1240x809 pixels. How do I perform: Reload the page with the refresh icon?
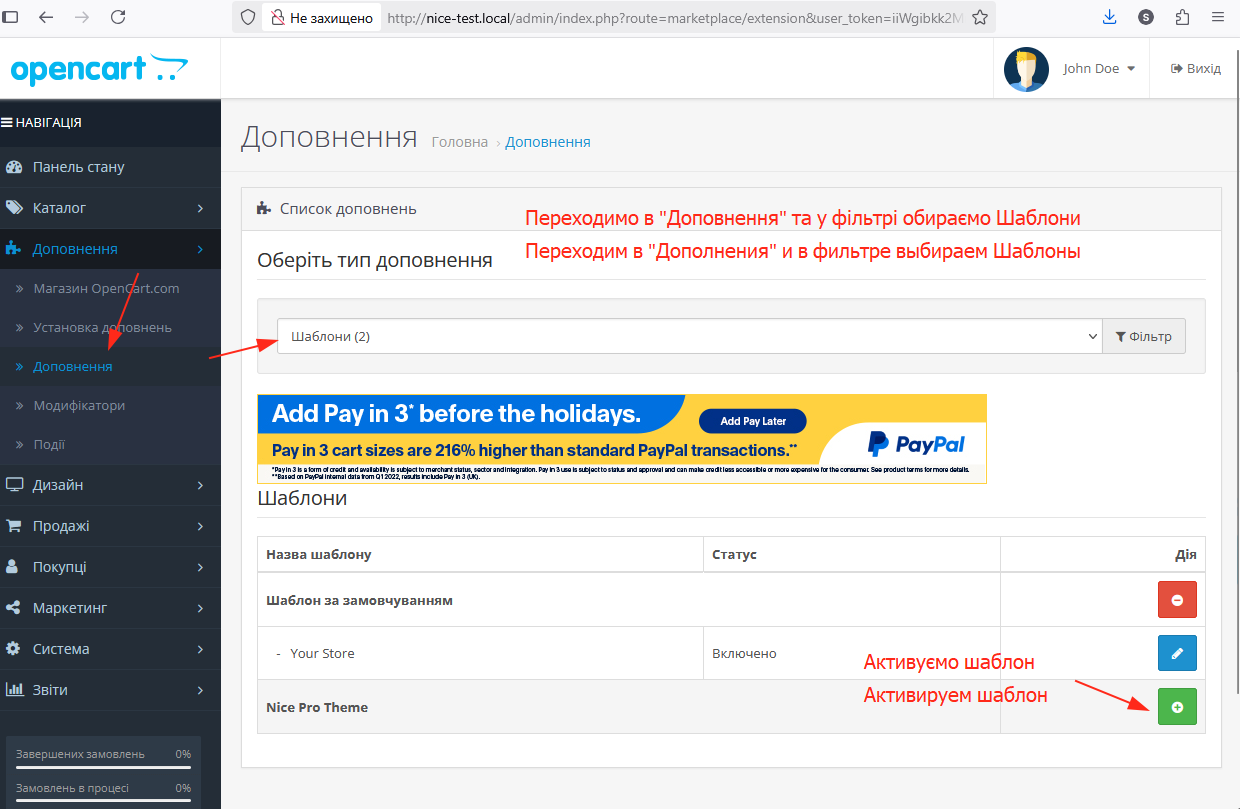pyautogui.click(x=118, y=17)
